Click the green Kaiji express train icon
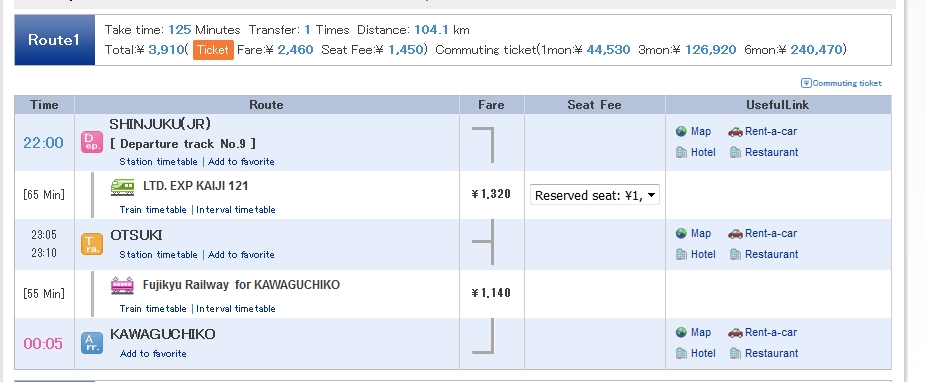The height and width of the screenshot is (382, 926). coord(122,187)
